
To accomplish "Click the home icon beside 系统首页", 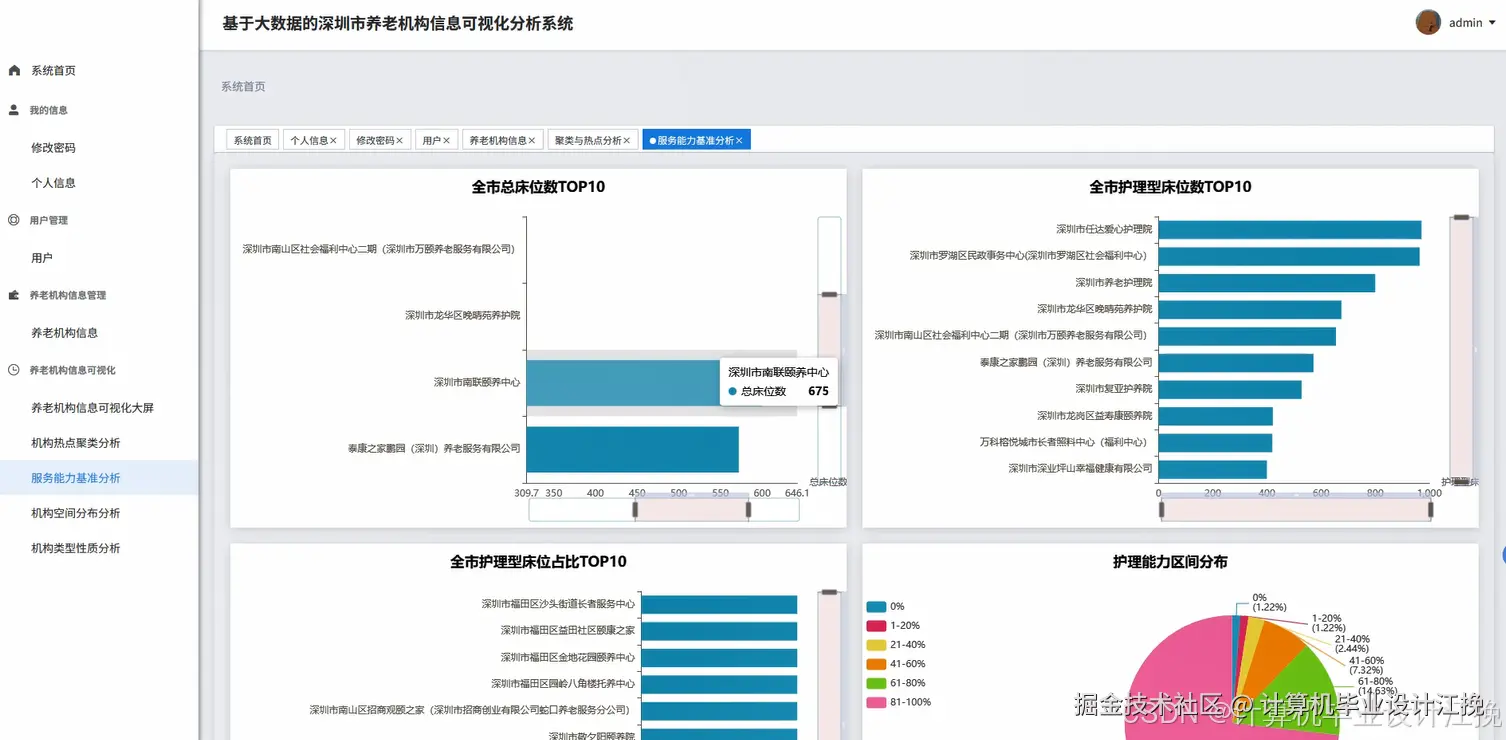I will pyautogui.click(x=14, y=70).
